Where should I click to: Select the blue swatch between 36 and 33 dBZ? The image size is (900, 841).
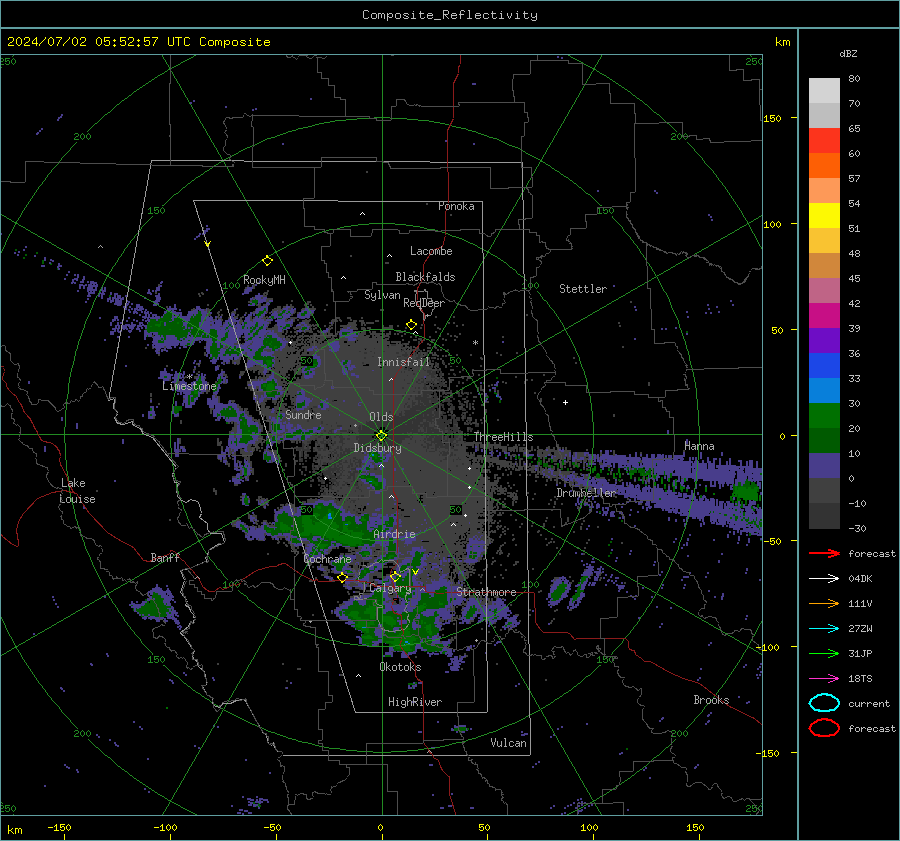point(824,366)
